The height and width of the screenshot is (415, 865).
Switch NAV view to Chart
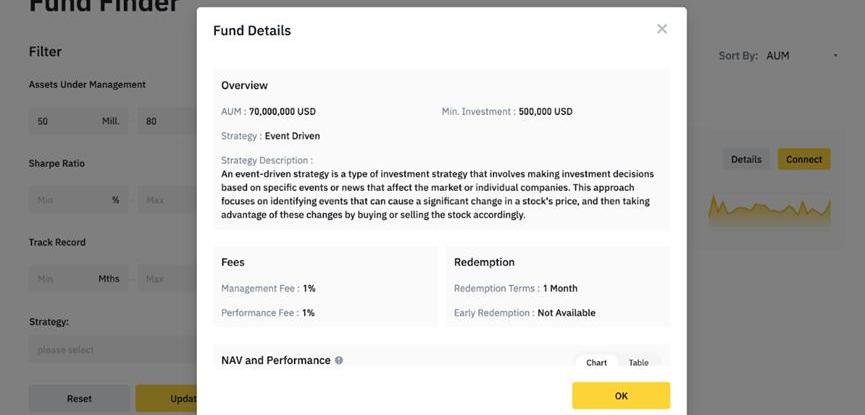[597, 363]
